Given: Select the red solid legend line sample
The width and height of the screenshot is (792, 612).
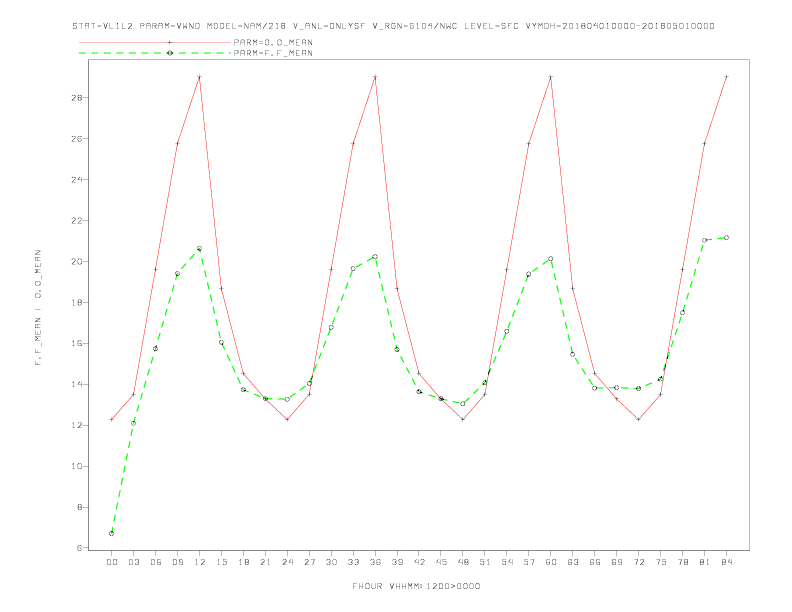Looking at the screenshot, I should pyautogui.click(x=155, y=42).
